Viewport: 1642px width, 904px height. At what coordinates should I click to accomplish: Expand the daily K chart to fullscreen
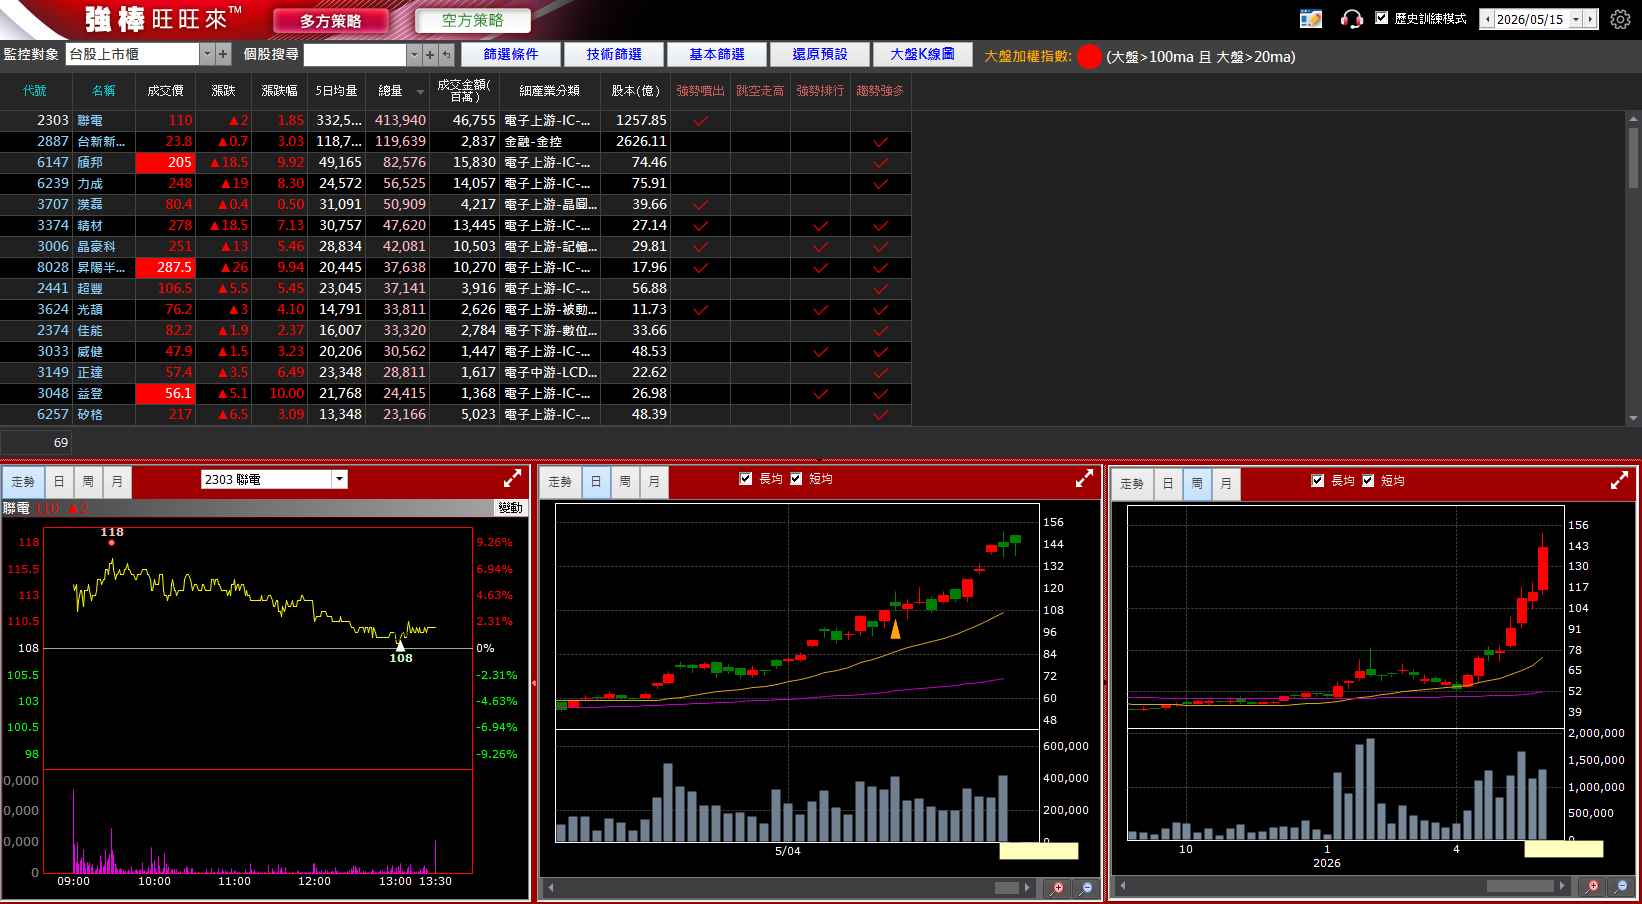coord(1084,479)
